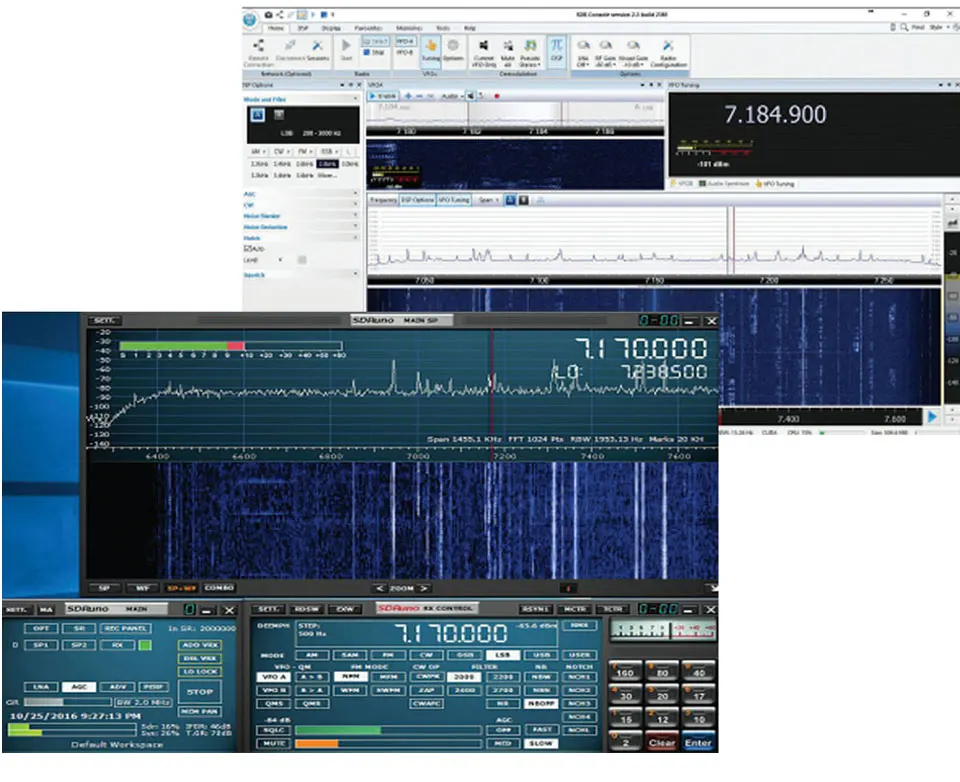The height and width of the screenshot is (782, 960).
Task: Open the Radio Configuration icon
Action: pyautogui.click(x=668, y=45)
